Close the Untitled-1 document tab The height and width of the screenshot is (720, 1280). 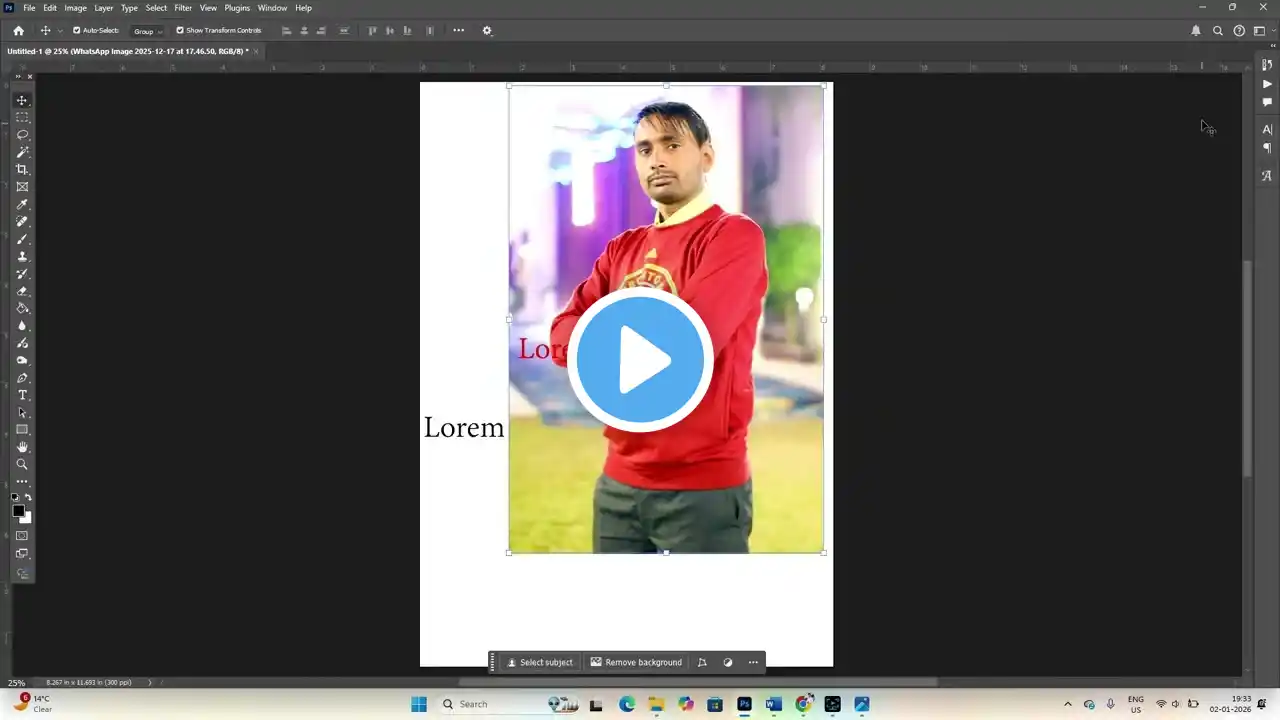coord(256,51)
